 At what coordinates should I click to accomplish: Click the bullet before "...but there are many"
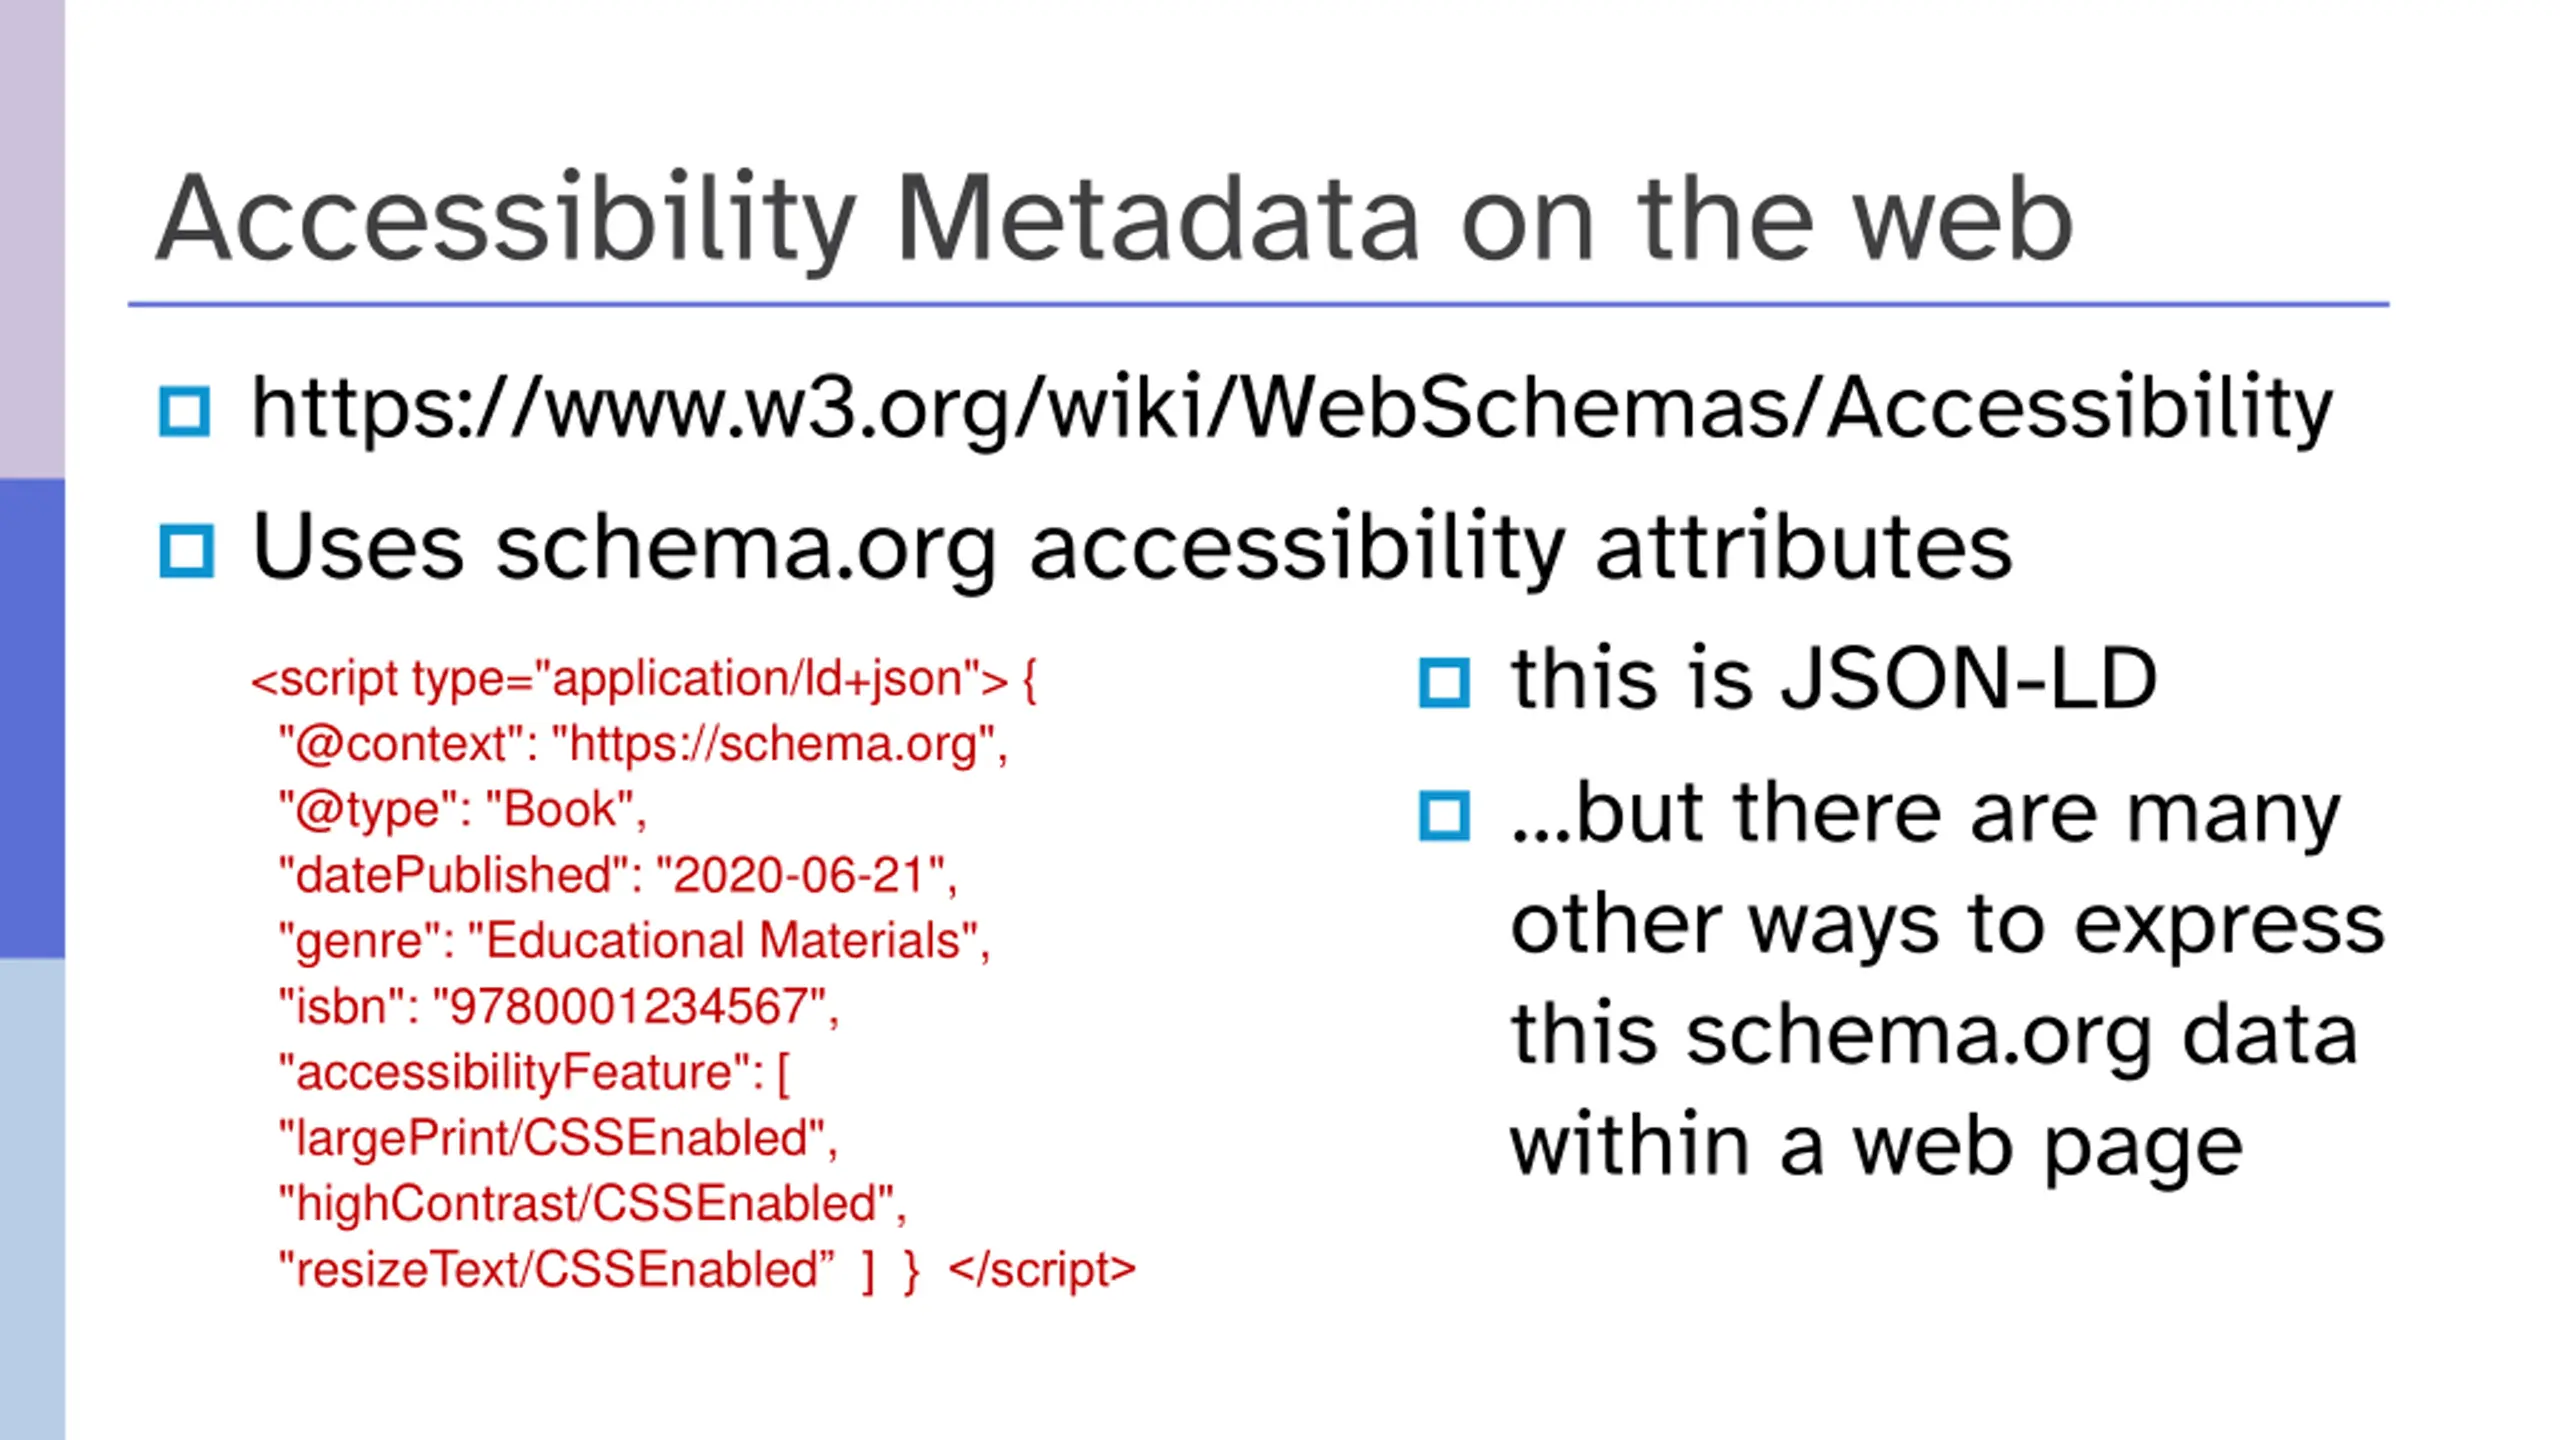click(x=1444, y=816)
